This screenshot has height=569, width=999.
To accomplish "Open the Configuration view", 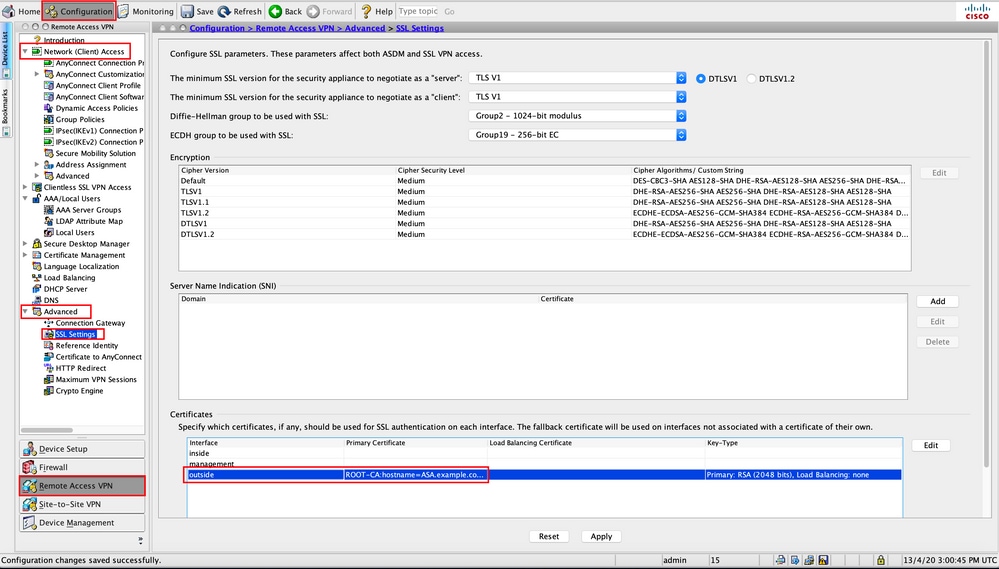I will (x=78, y=11).
